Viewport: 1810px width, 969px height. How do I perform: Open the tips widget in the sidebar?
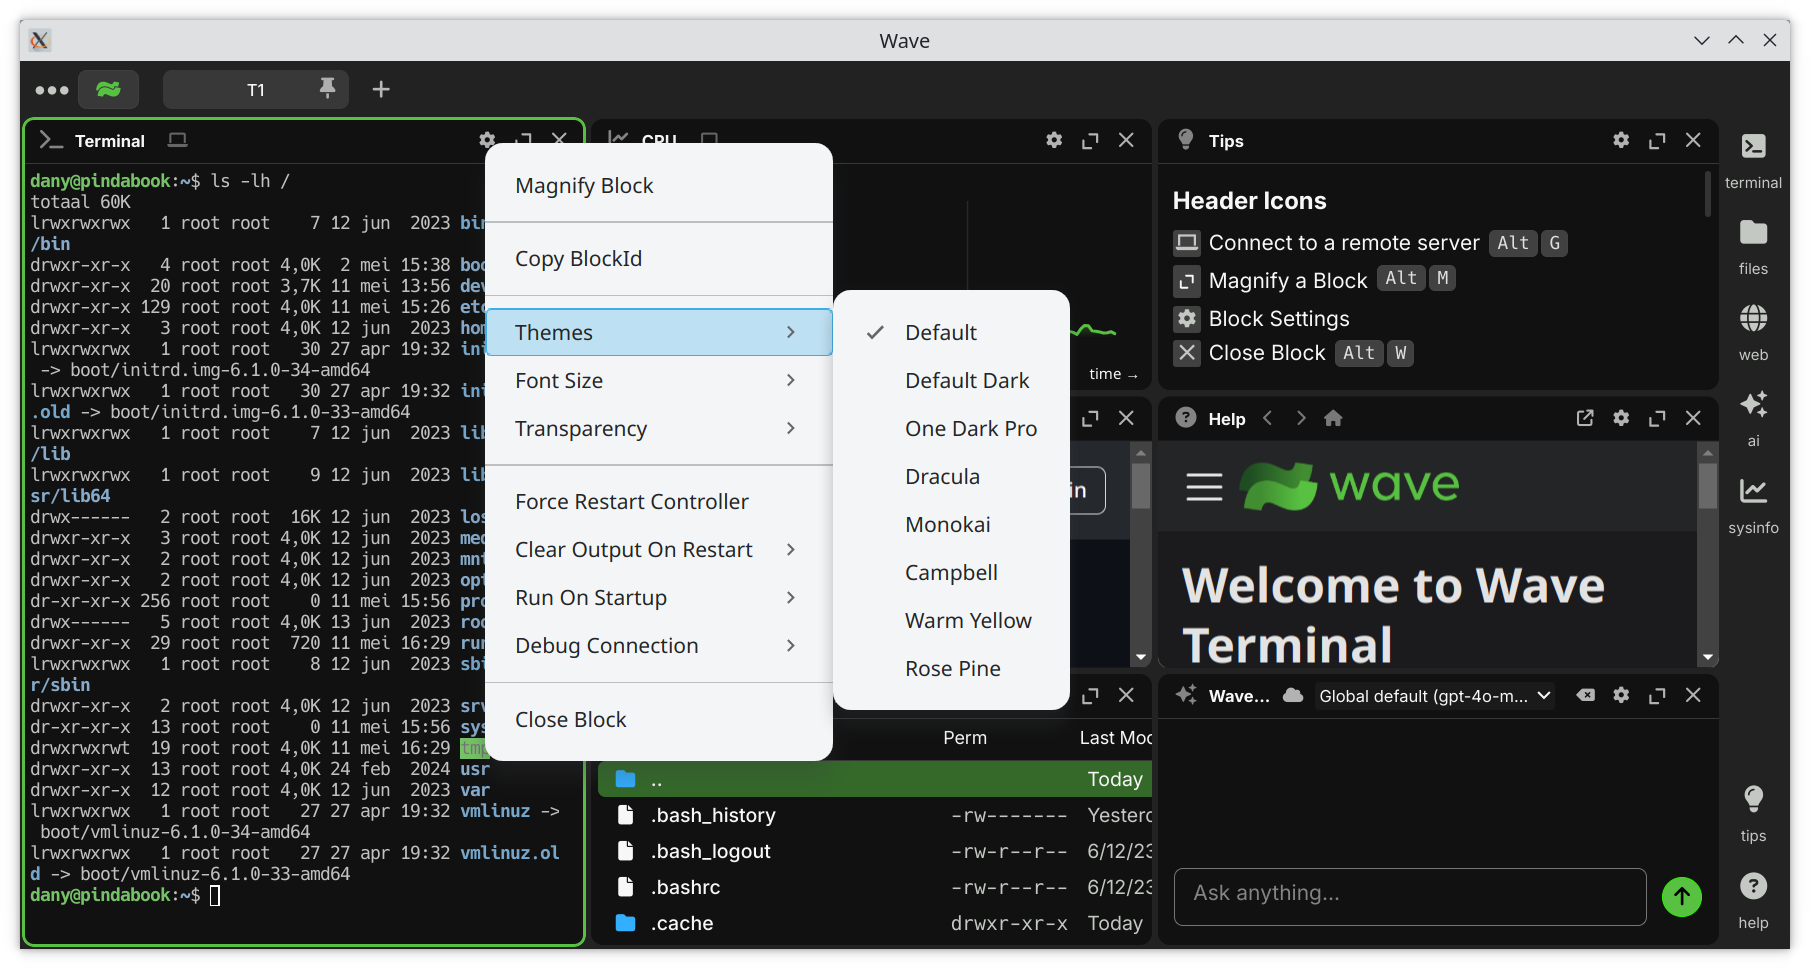(1753, 814)
